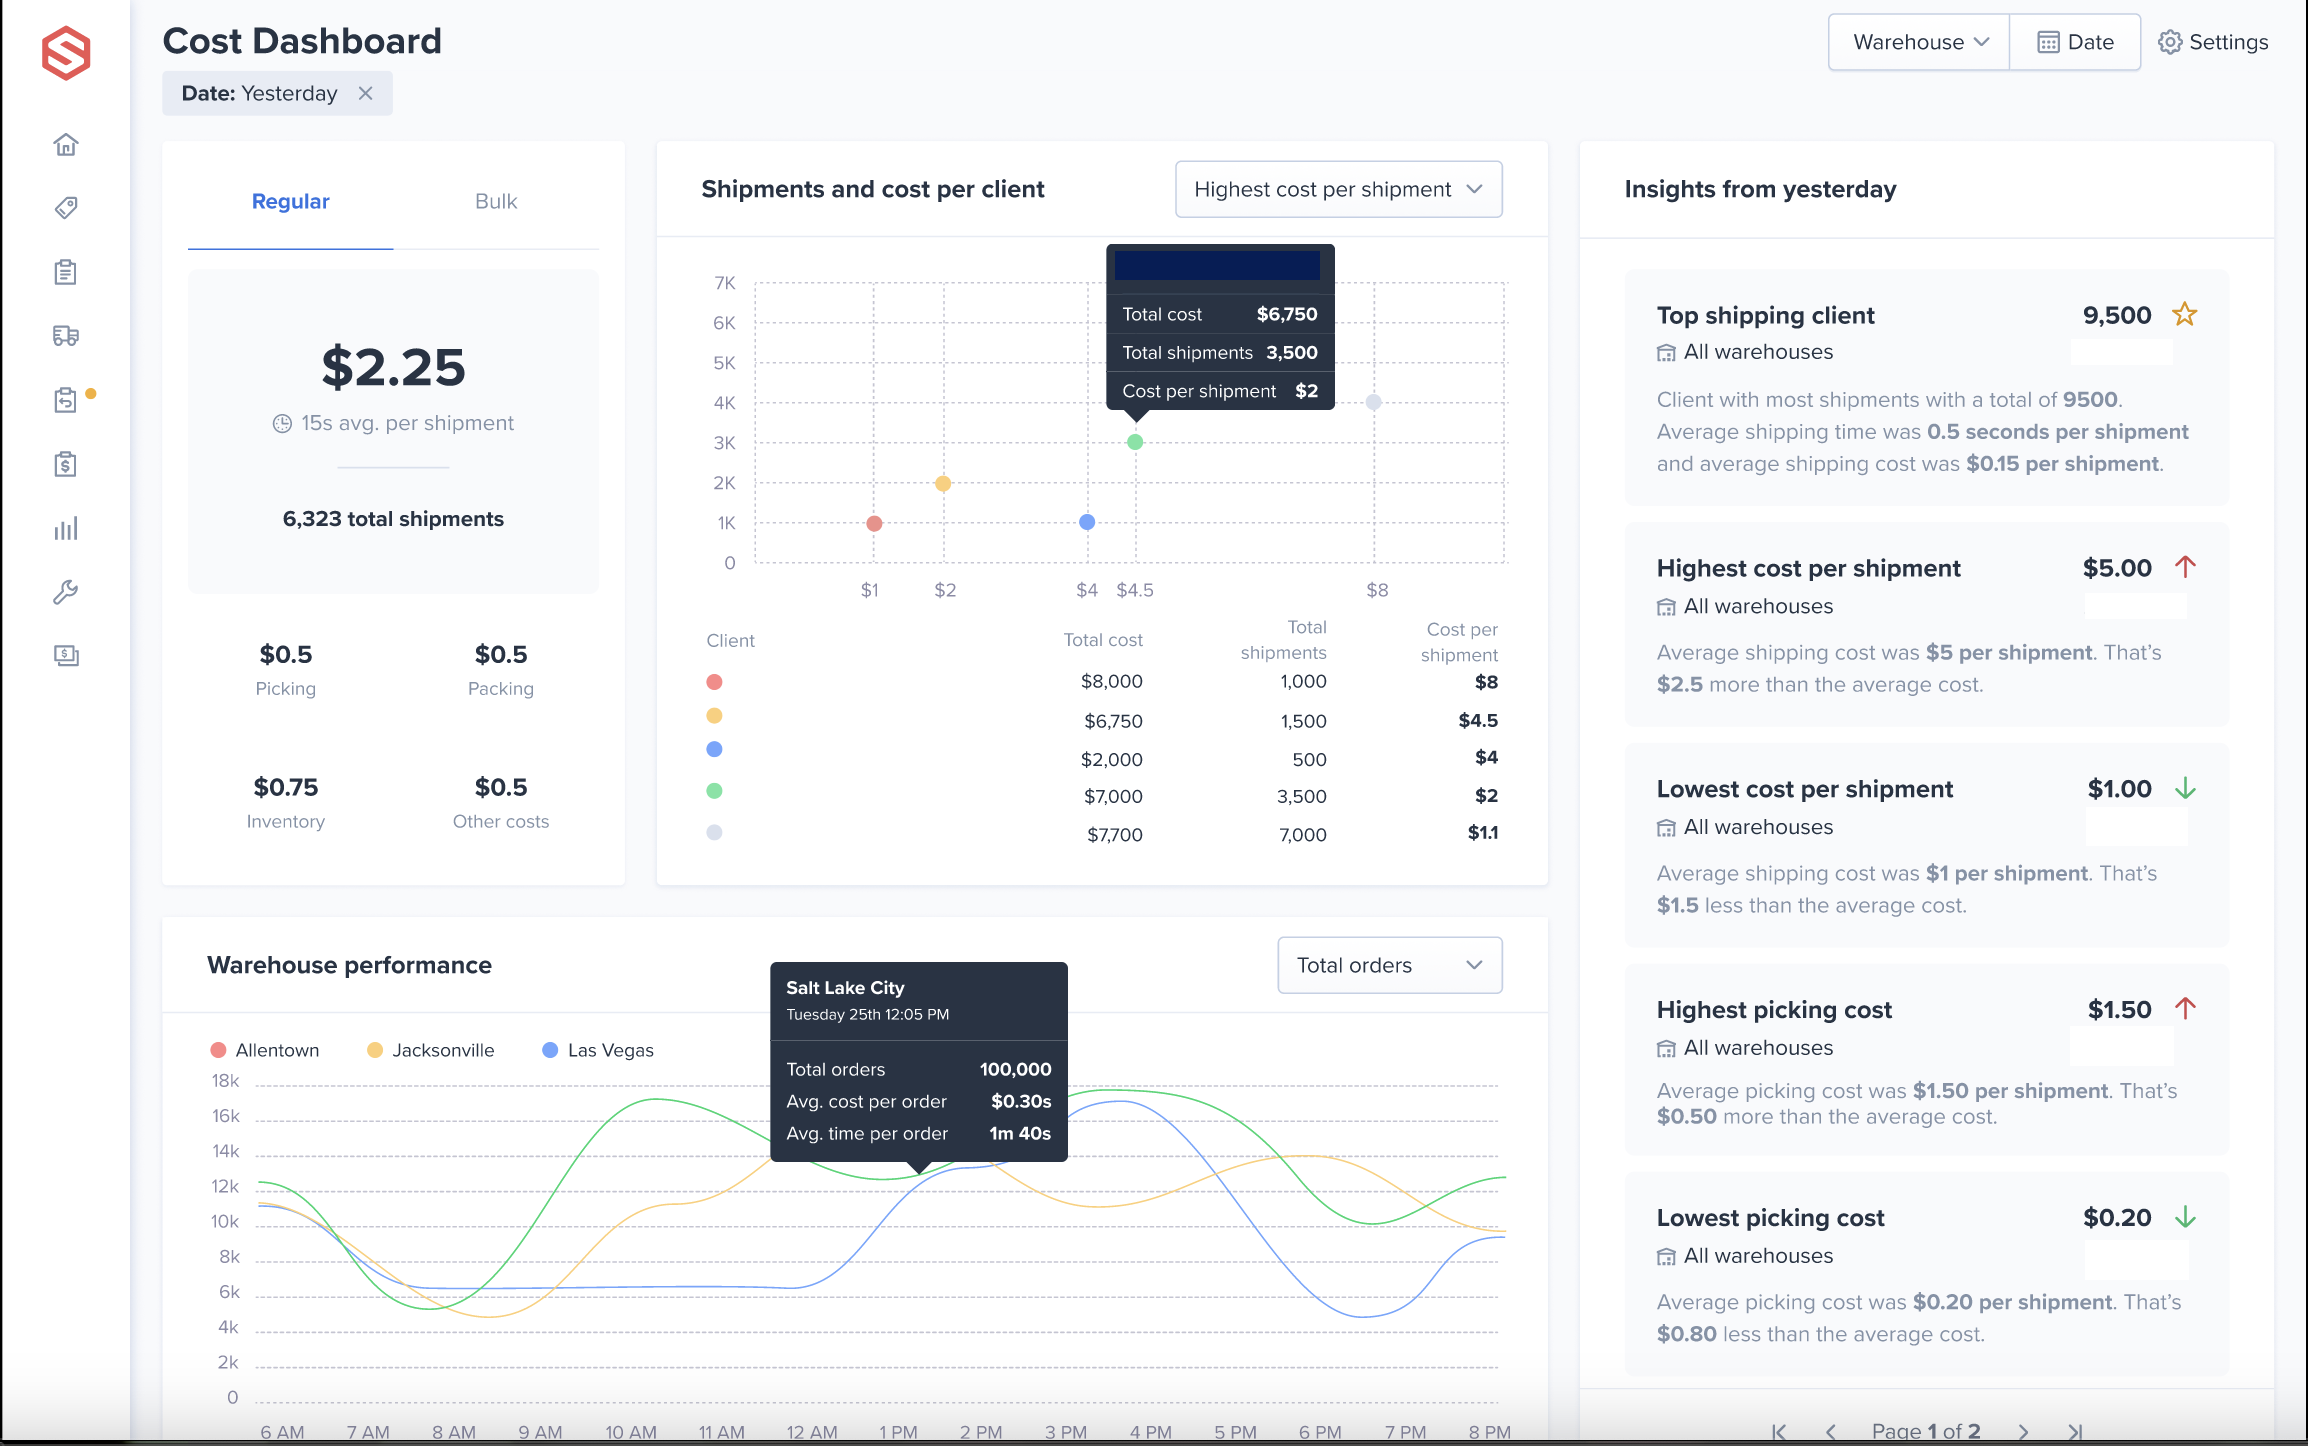The height and width of the screenshot is (1446, 2308).
Task: Click the green point on scatter chart
Action: [1135, 442]
